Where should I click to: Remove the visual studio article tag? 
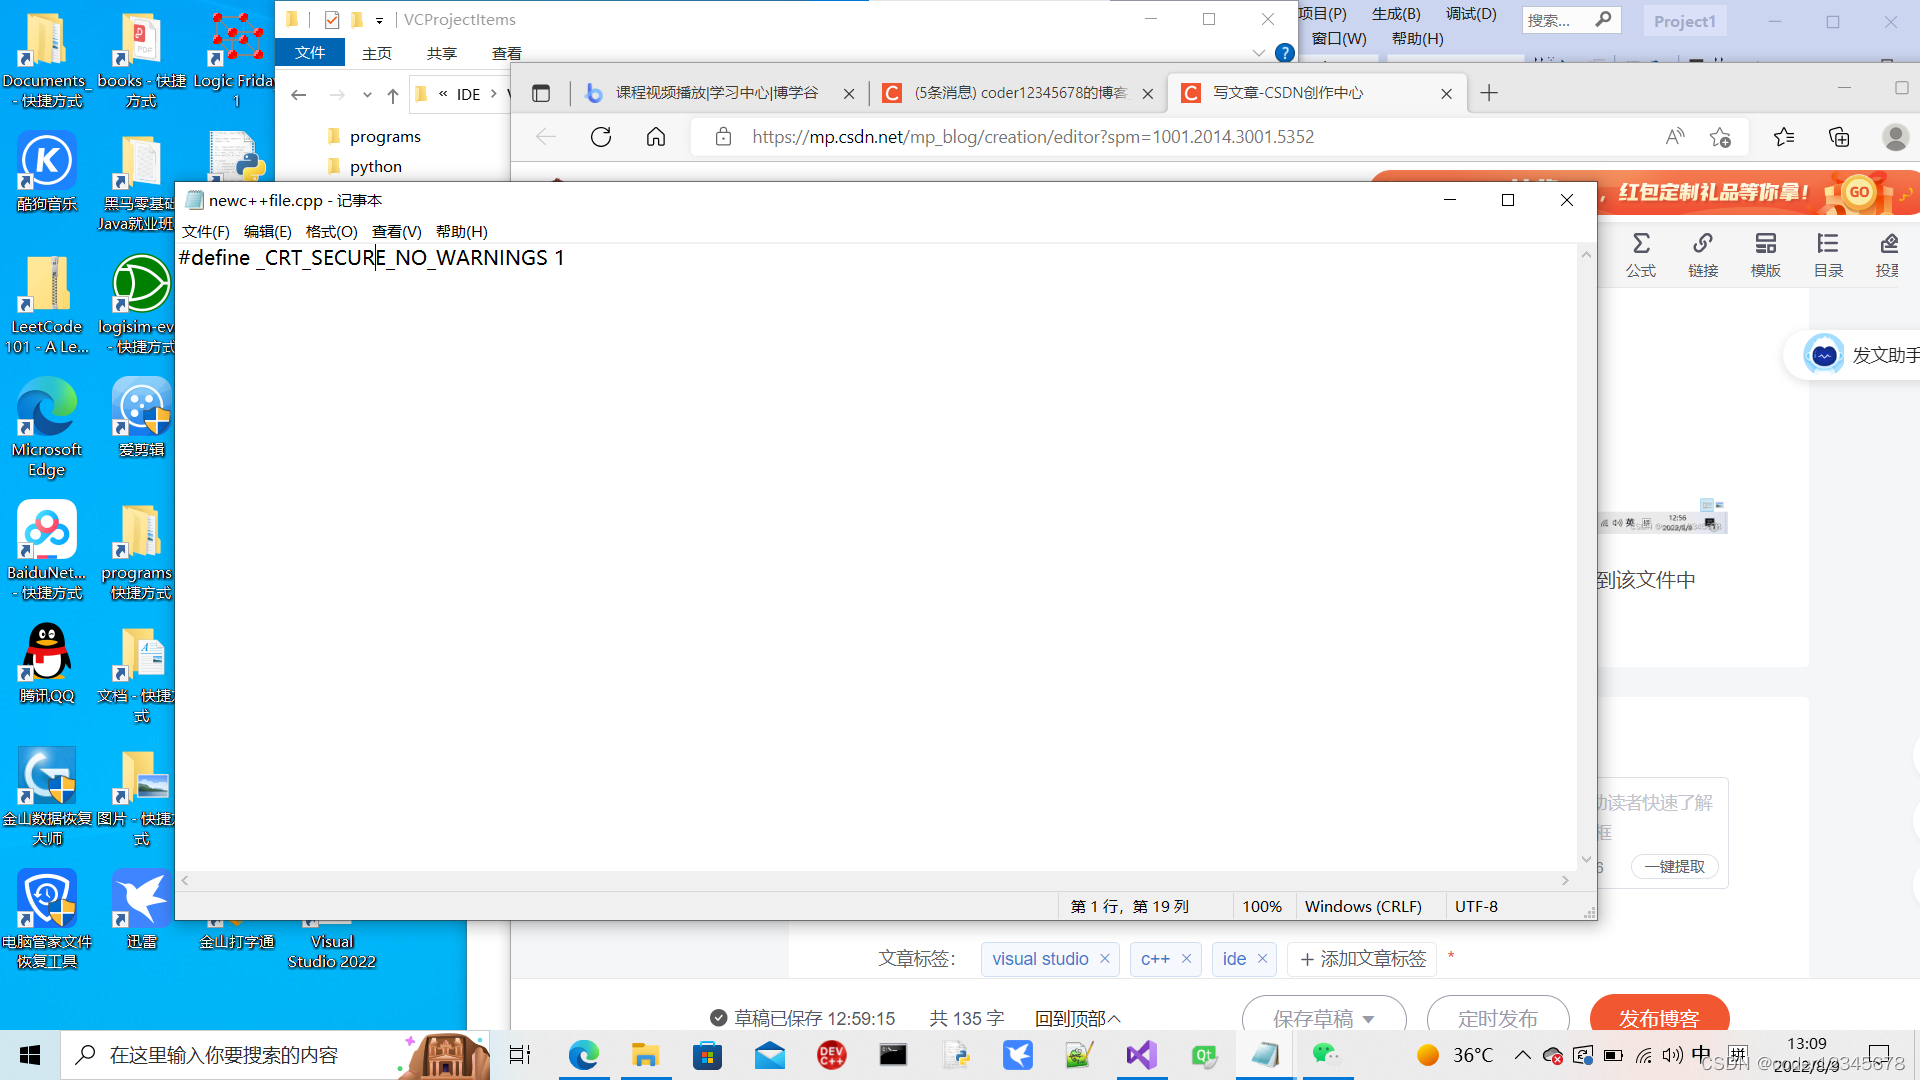click(1105, 958)
